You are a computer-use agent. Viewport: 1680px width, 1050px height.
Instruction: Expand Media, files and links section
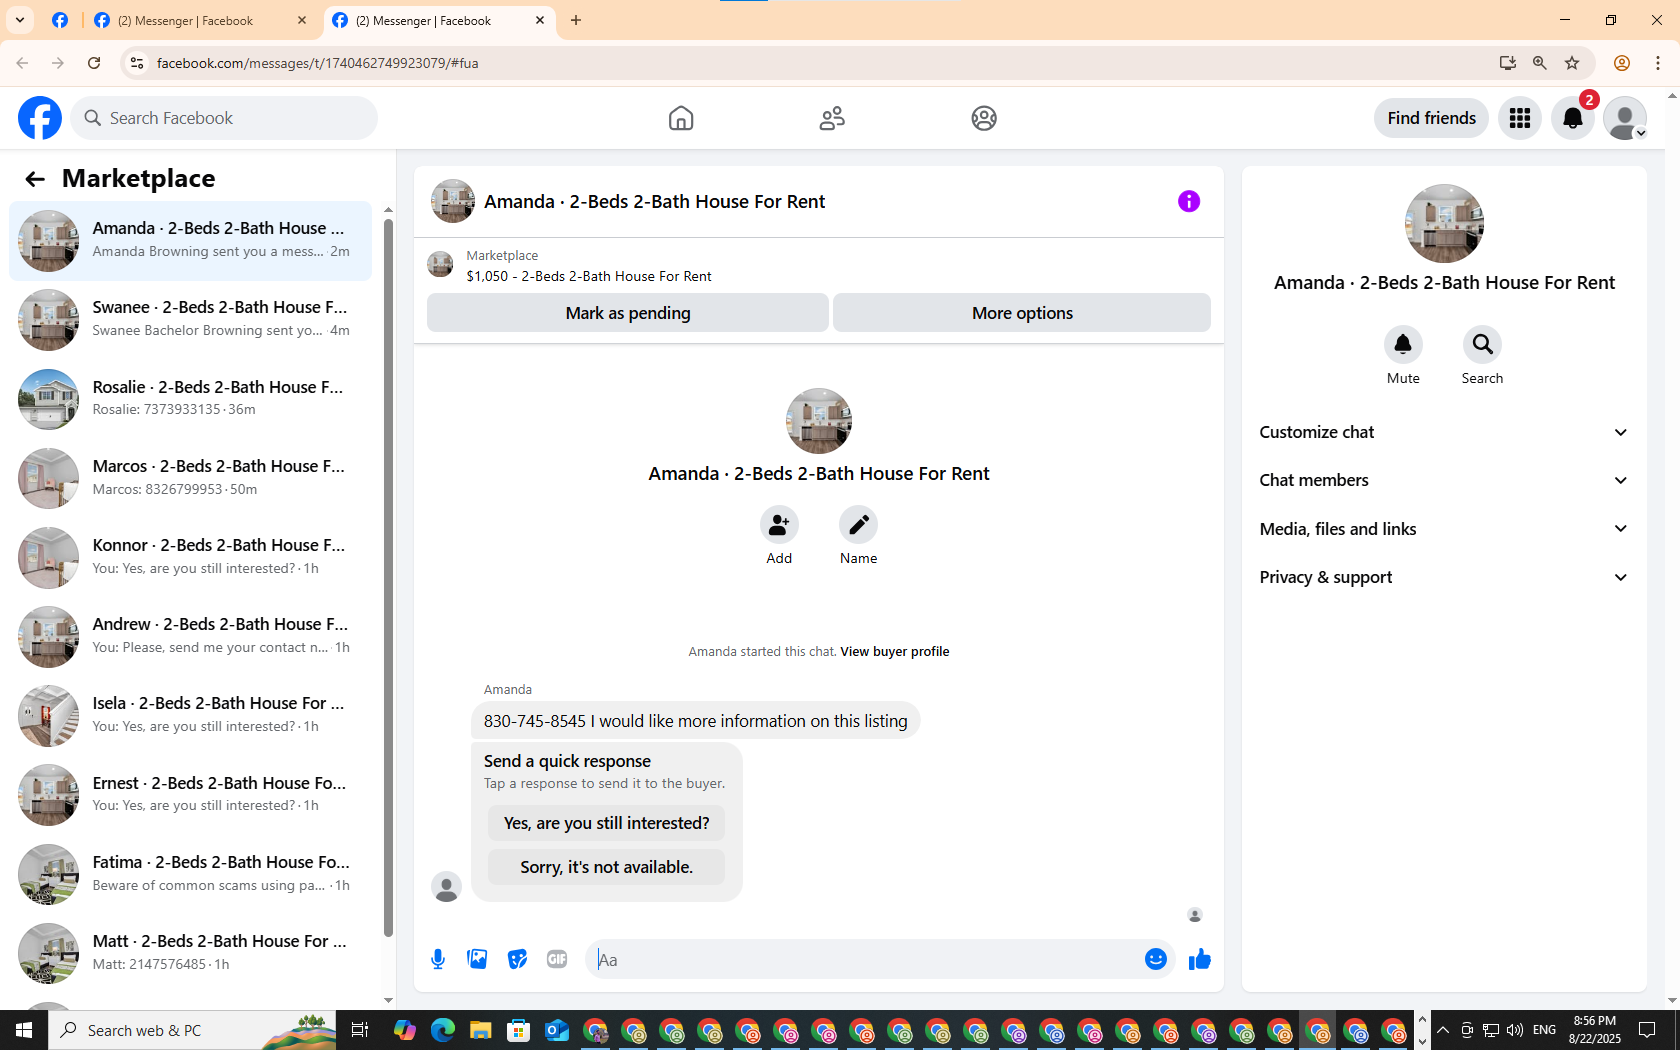coord(1444,529)
